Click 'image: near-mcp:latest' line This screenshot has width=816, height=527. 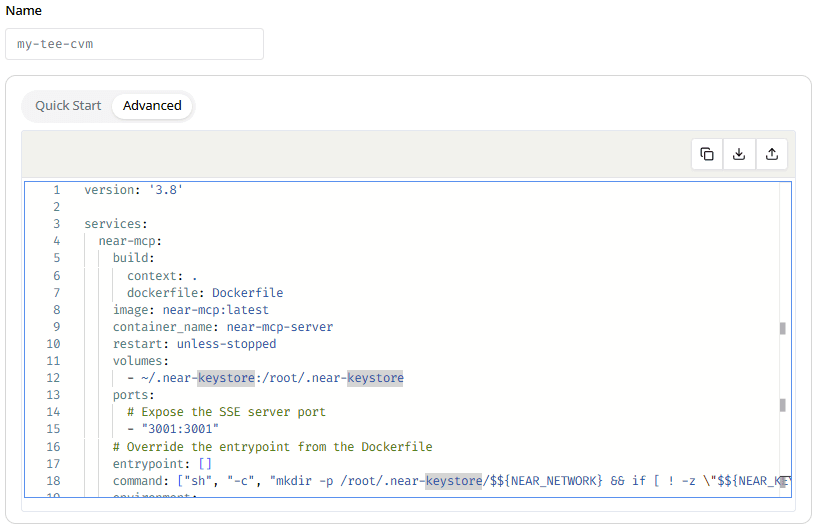tap(190, 310)
